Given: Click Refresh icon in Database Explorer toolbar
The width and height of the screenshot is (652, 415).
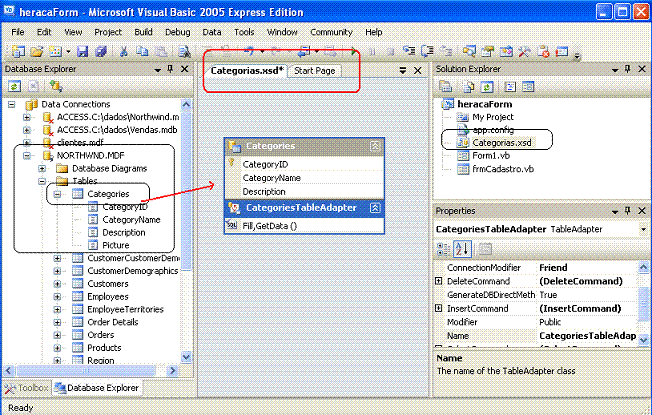Looking at the screenshot, I should coord(15,86).
